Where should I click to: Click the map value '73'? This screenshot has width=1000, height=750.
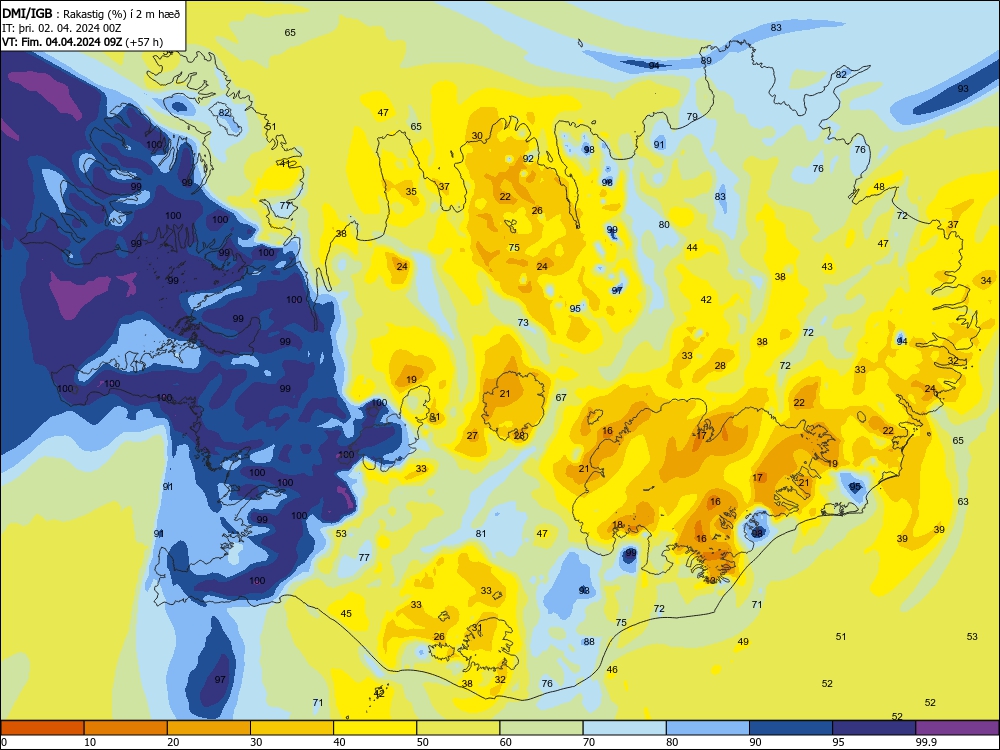coord(523,323)
